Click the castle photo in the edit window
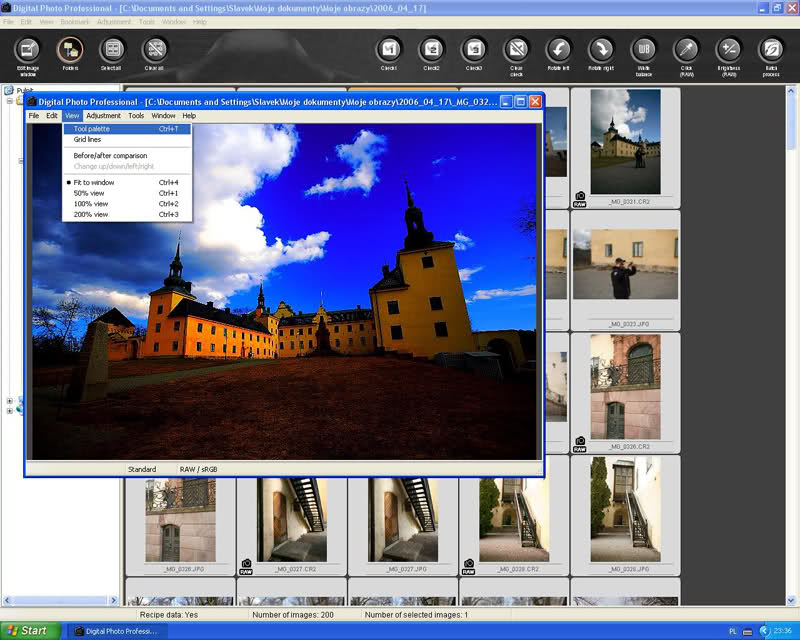This screenshot has width=800, height=640. pos(285,291)
